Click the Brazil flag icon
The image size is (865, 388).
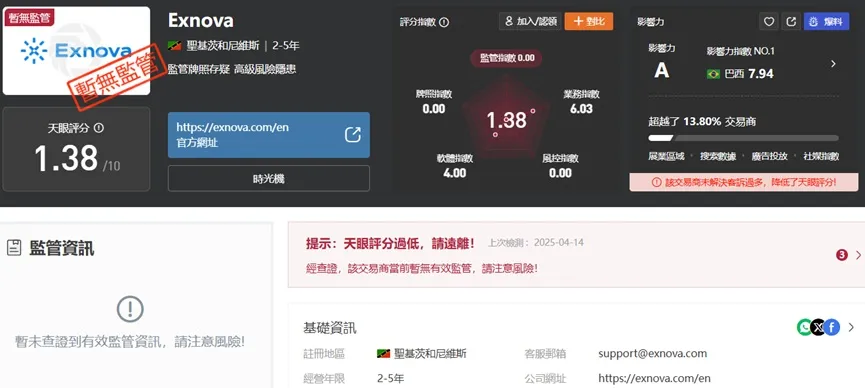[x=713, y=74]
